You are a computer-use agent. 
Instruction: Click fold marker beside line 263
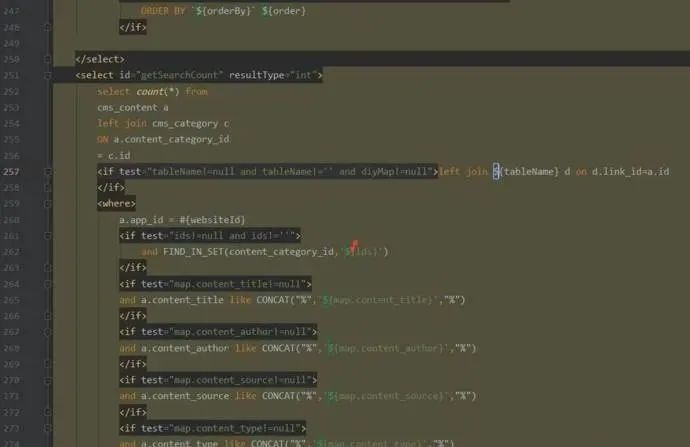coord(48,268)
